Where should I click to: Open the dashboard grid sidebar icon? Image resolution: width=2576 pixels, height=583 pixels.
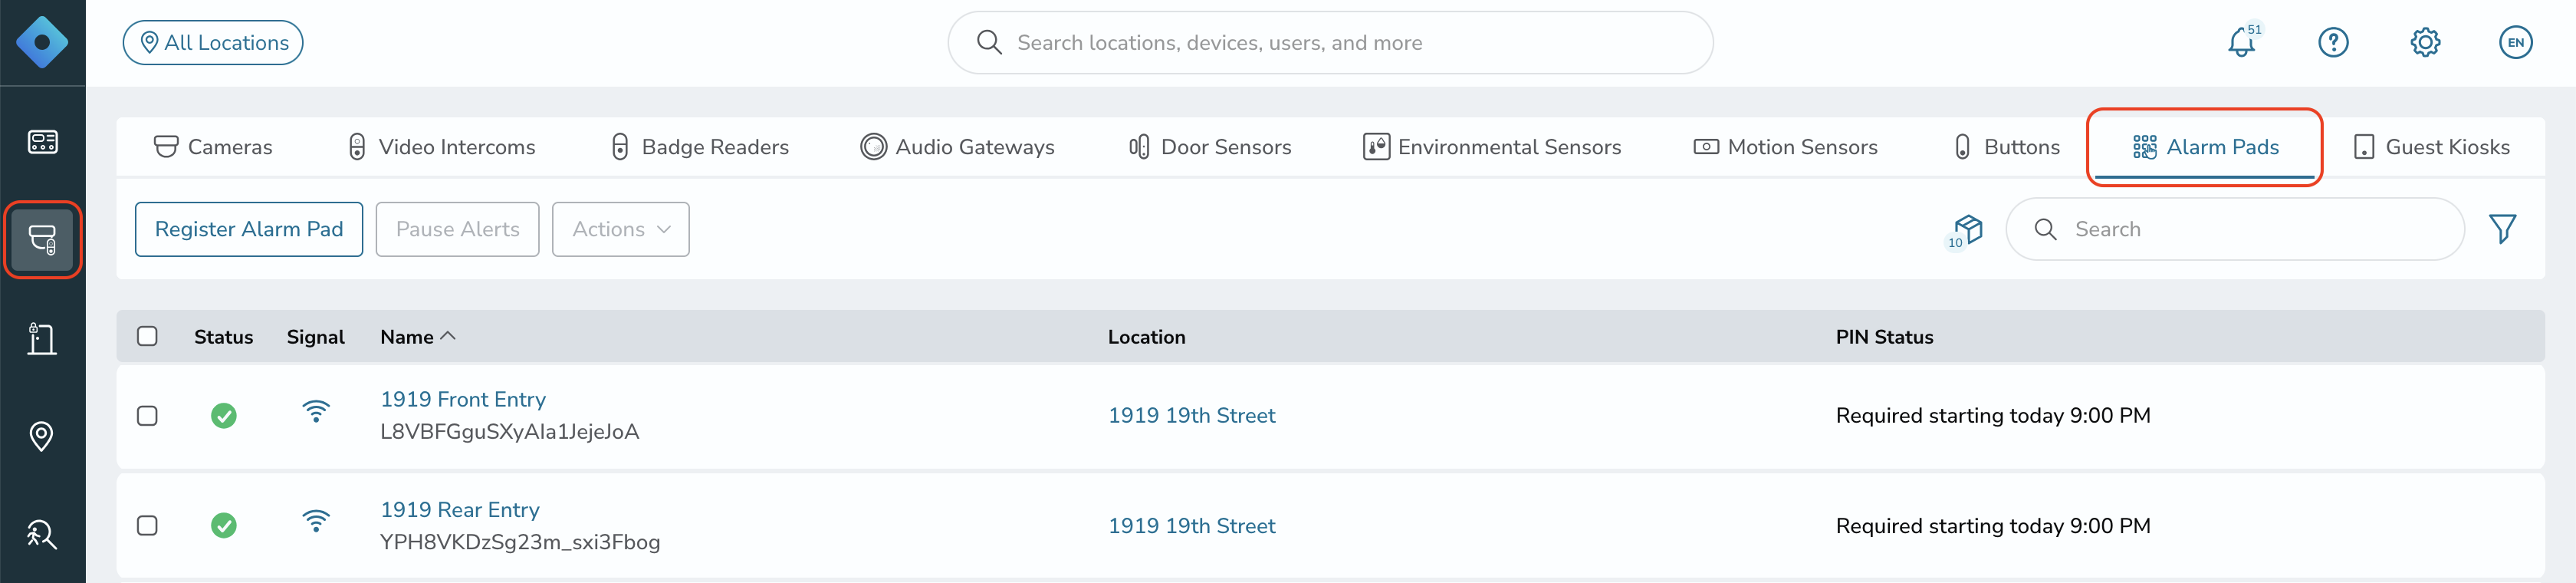(x=42, y=142)
